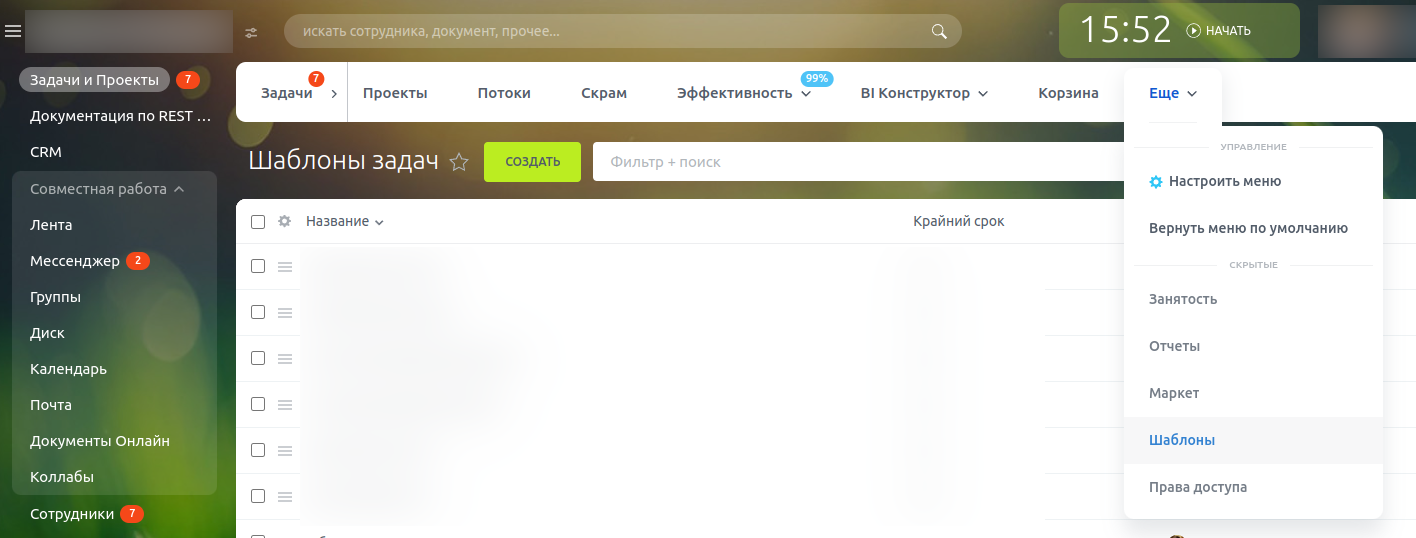This screenshot has width=1416, height=538.
Task: Tick checkbox of fifth template row
Action: pyautogui.click(x=258, y=450)
